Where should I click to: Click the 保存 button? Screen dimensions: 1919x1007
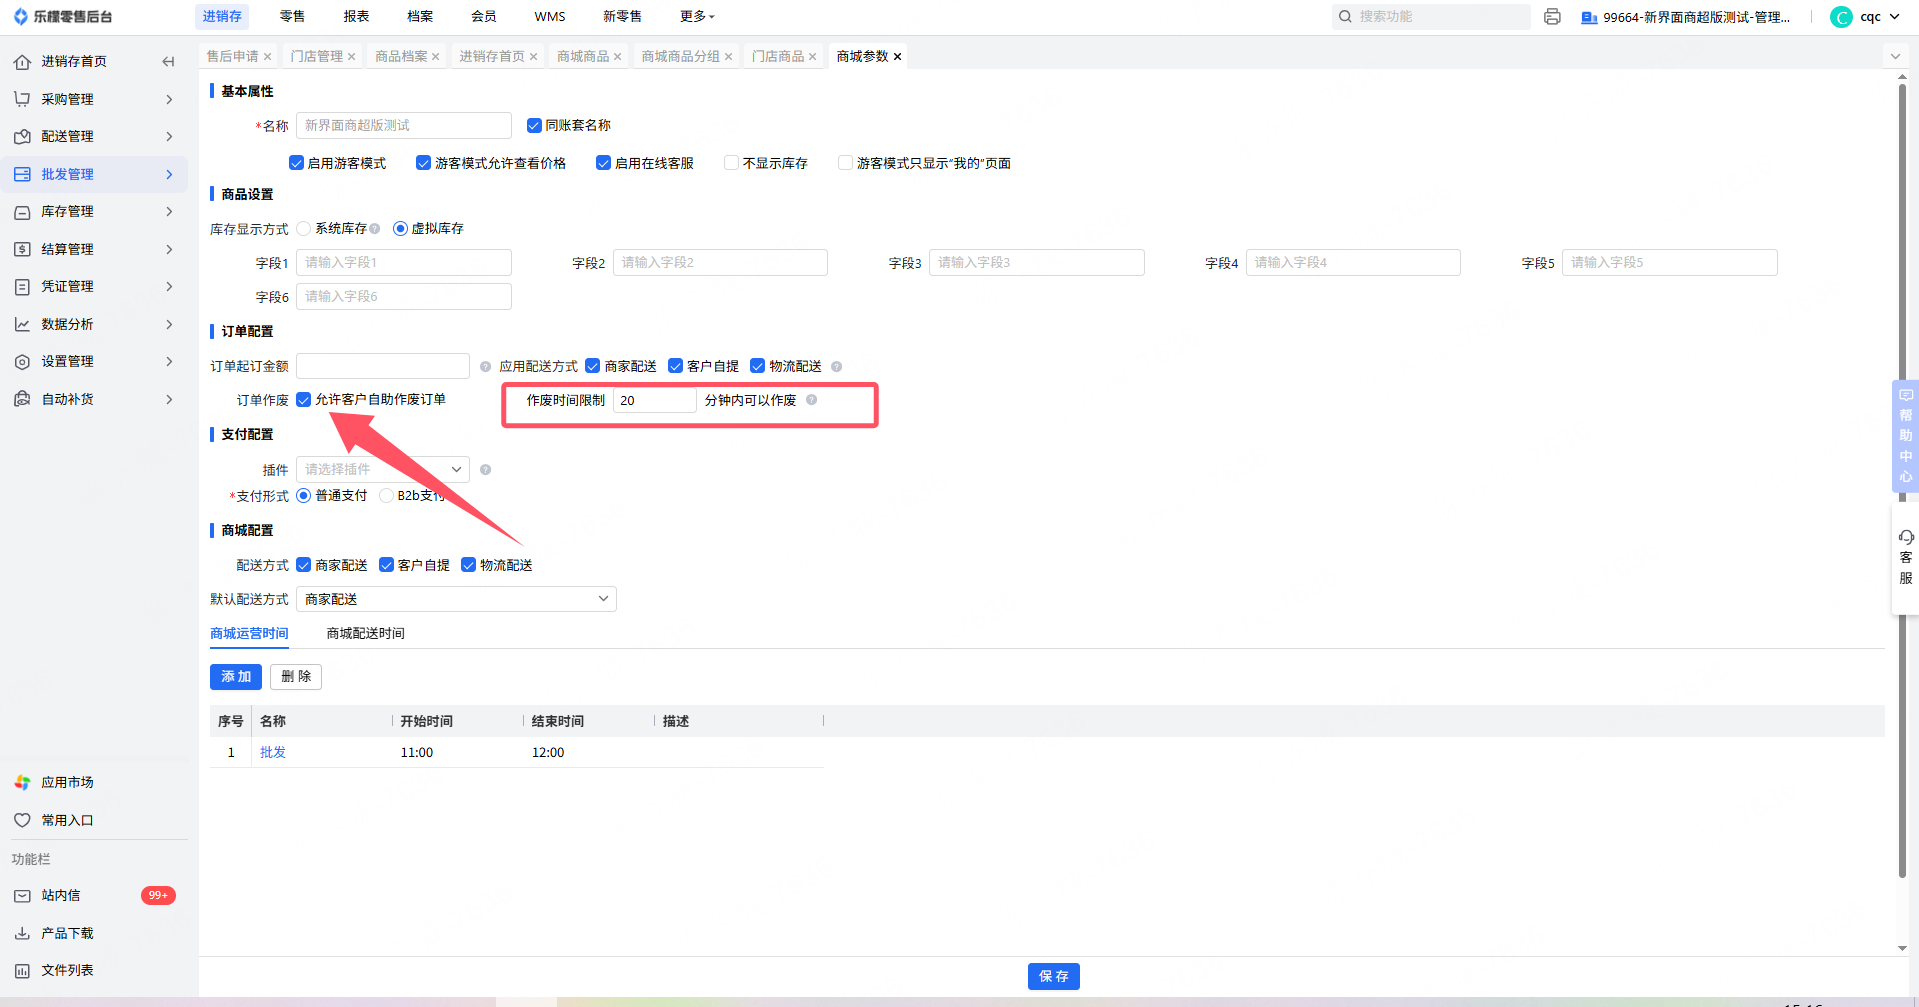[1054, 976]
